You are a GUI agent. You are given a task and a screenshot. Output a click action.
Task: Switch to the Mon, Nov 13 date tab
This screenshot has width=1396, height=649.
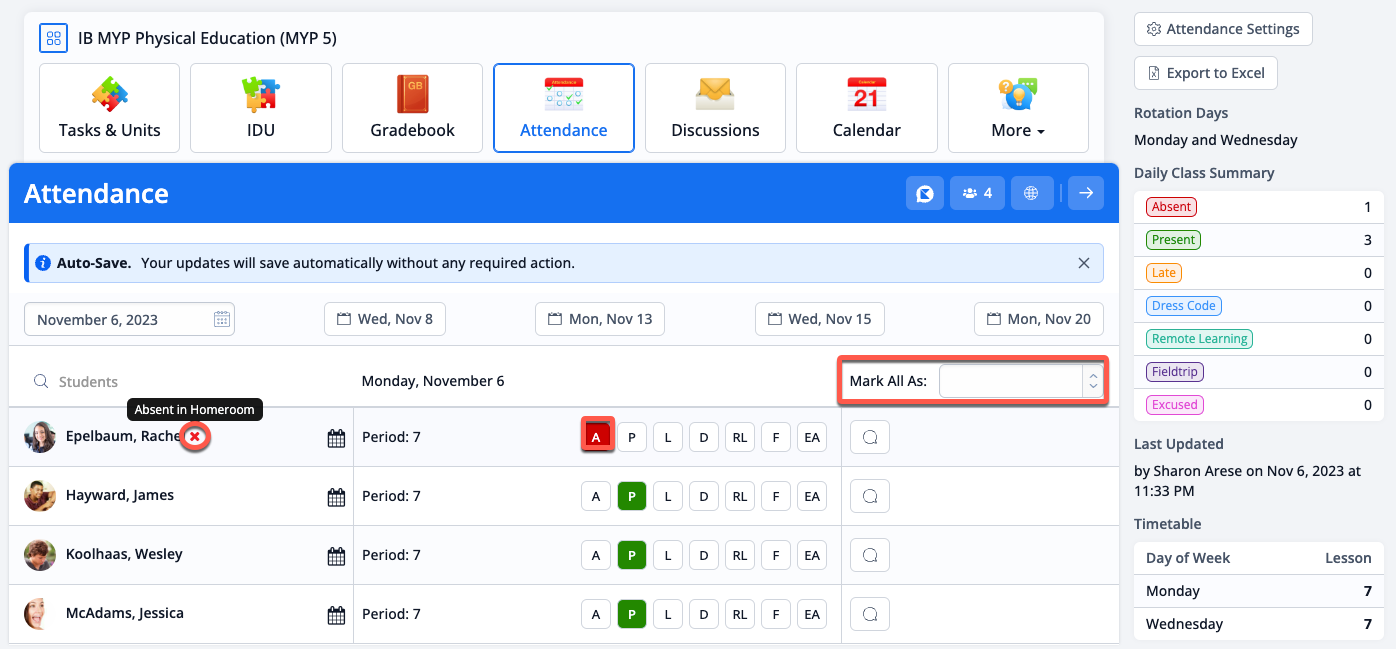tap(599, 318)
